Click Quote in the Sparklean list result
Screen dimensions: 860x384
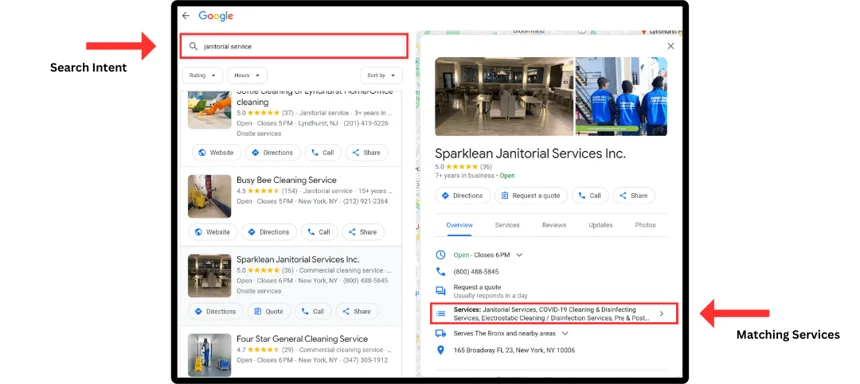[x=269, y=311]
